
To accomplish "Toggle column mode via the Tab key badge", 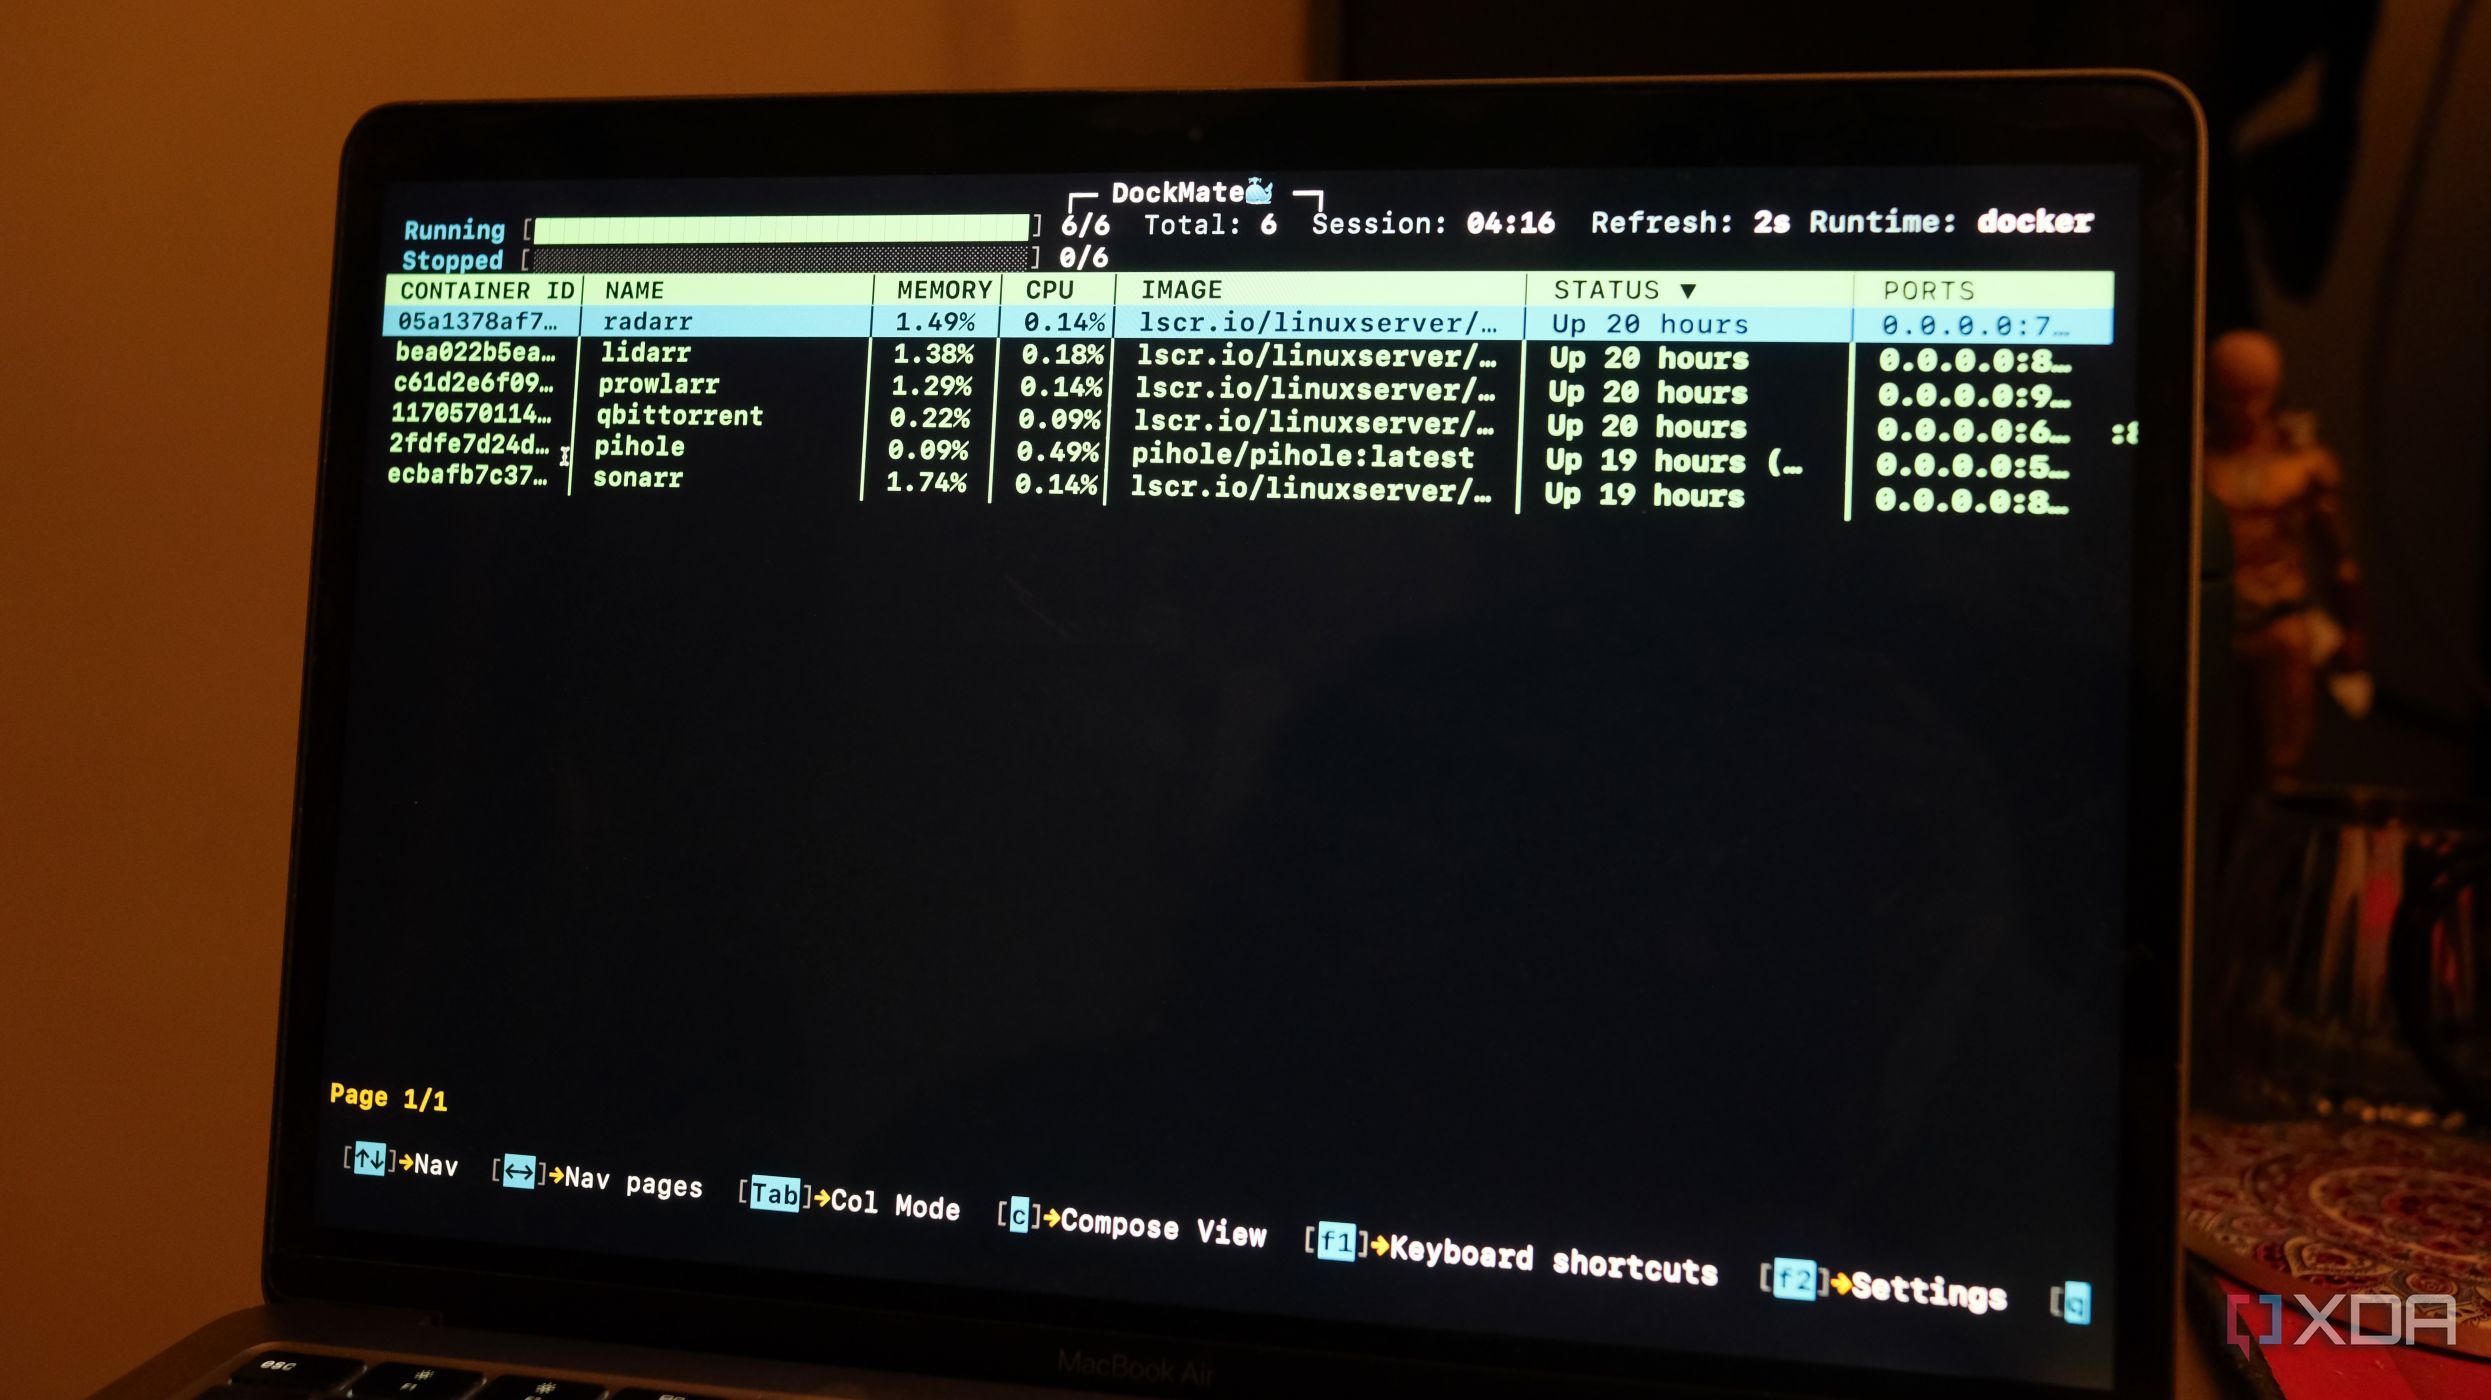I will [773, 1194].
